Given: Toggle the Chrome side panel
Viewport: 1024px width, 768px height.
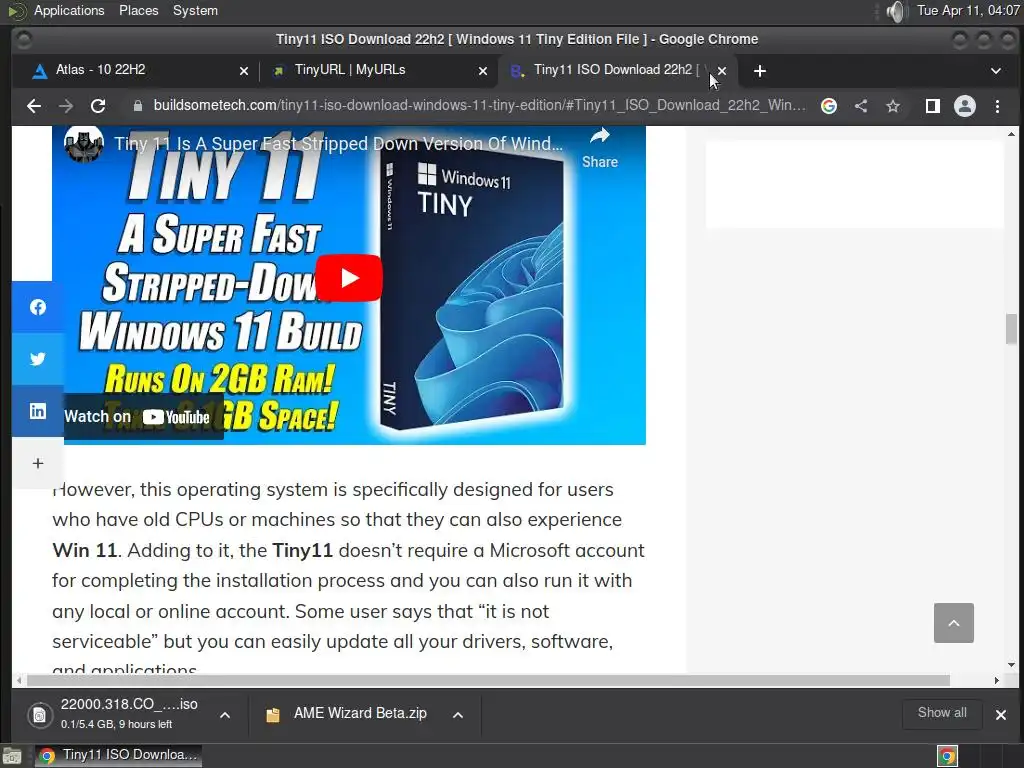Looking at the screenshot, I should pos(933,106).
